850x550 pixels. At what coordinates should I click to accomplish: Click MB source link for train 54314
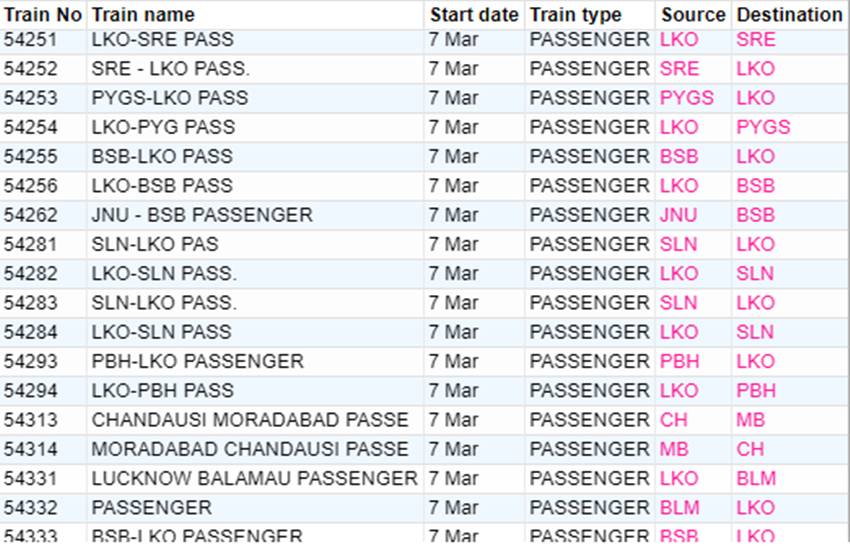[x=675, y=449]
